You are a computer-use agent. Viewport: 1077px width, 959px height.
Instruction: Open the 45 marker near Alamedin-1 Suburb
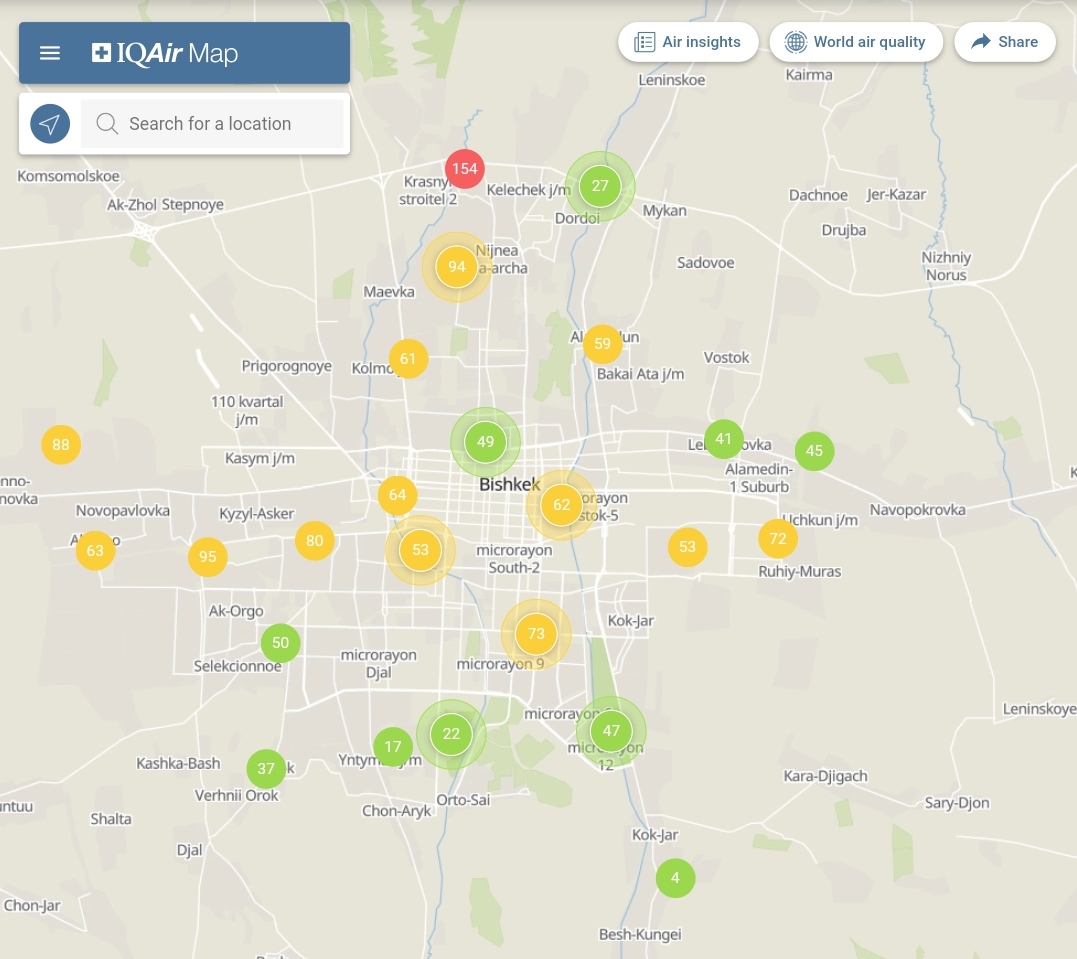click(x=814, y=451)
